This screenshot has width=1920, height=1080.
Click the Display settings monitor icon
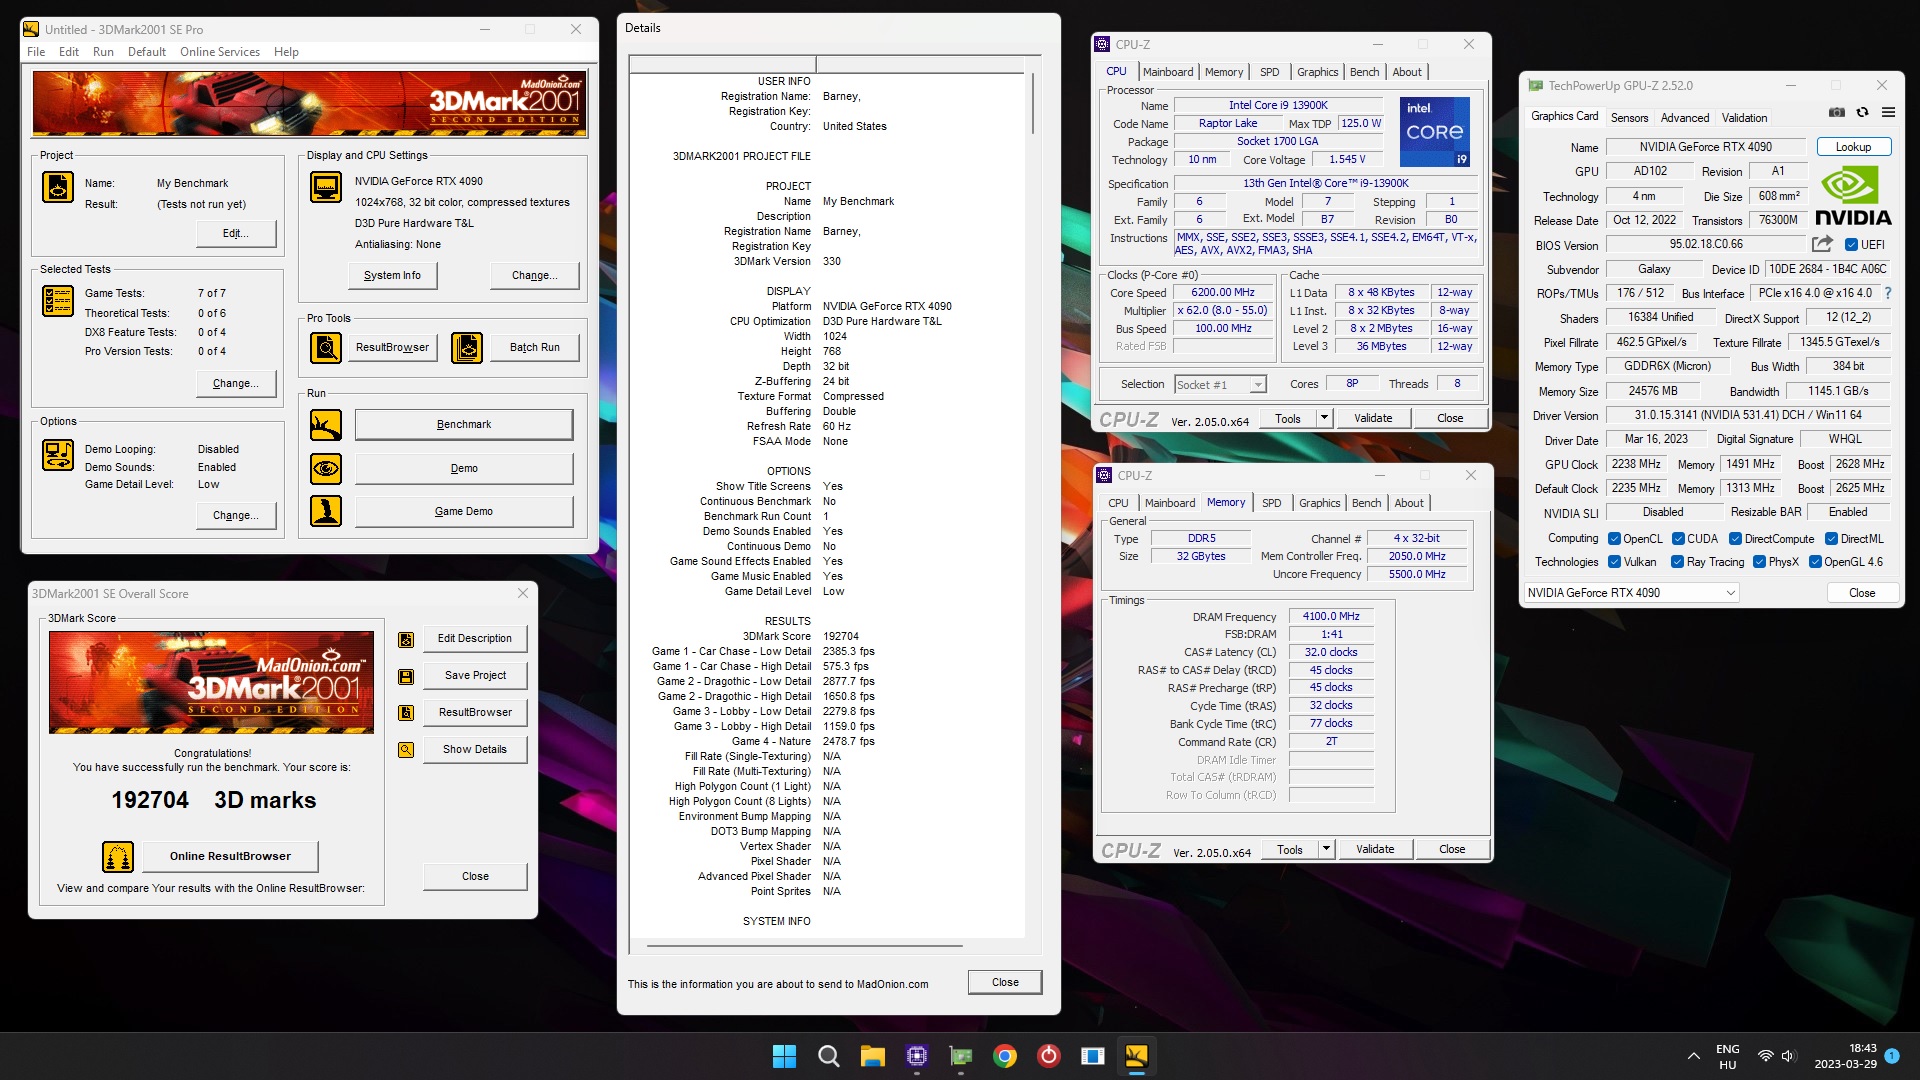coord(326,187)
